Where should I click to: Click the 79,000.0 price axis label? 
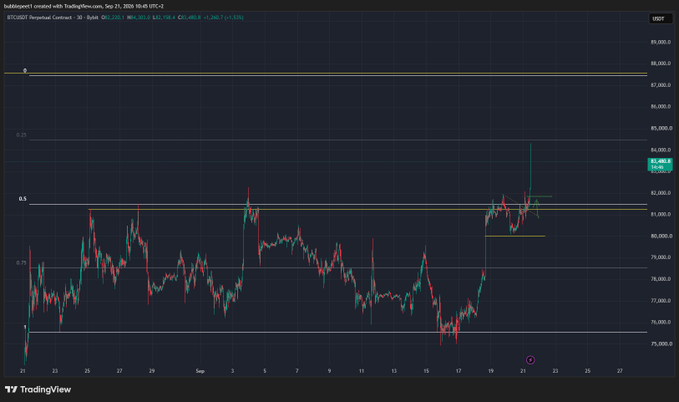click(661, 257)
